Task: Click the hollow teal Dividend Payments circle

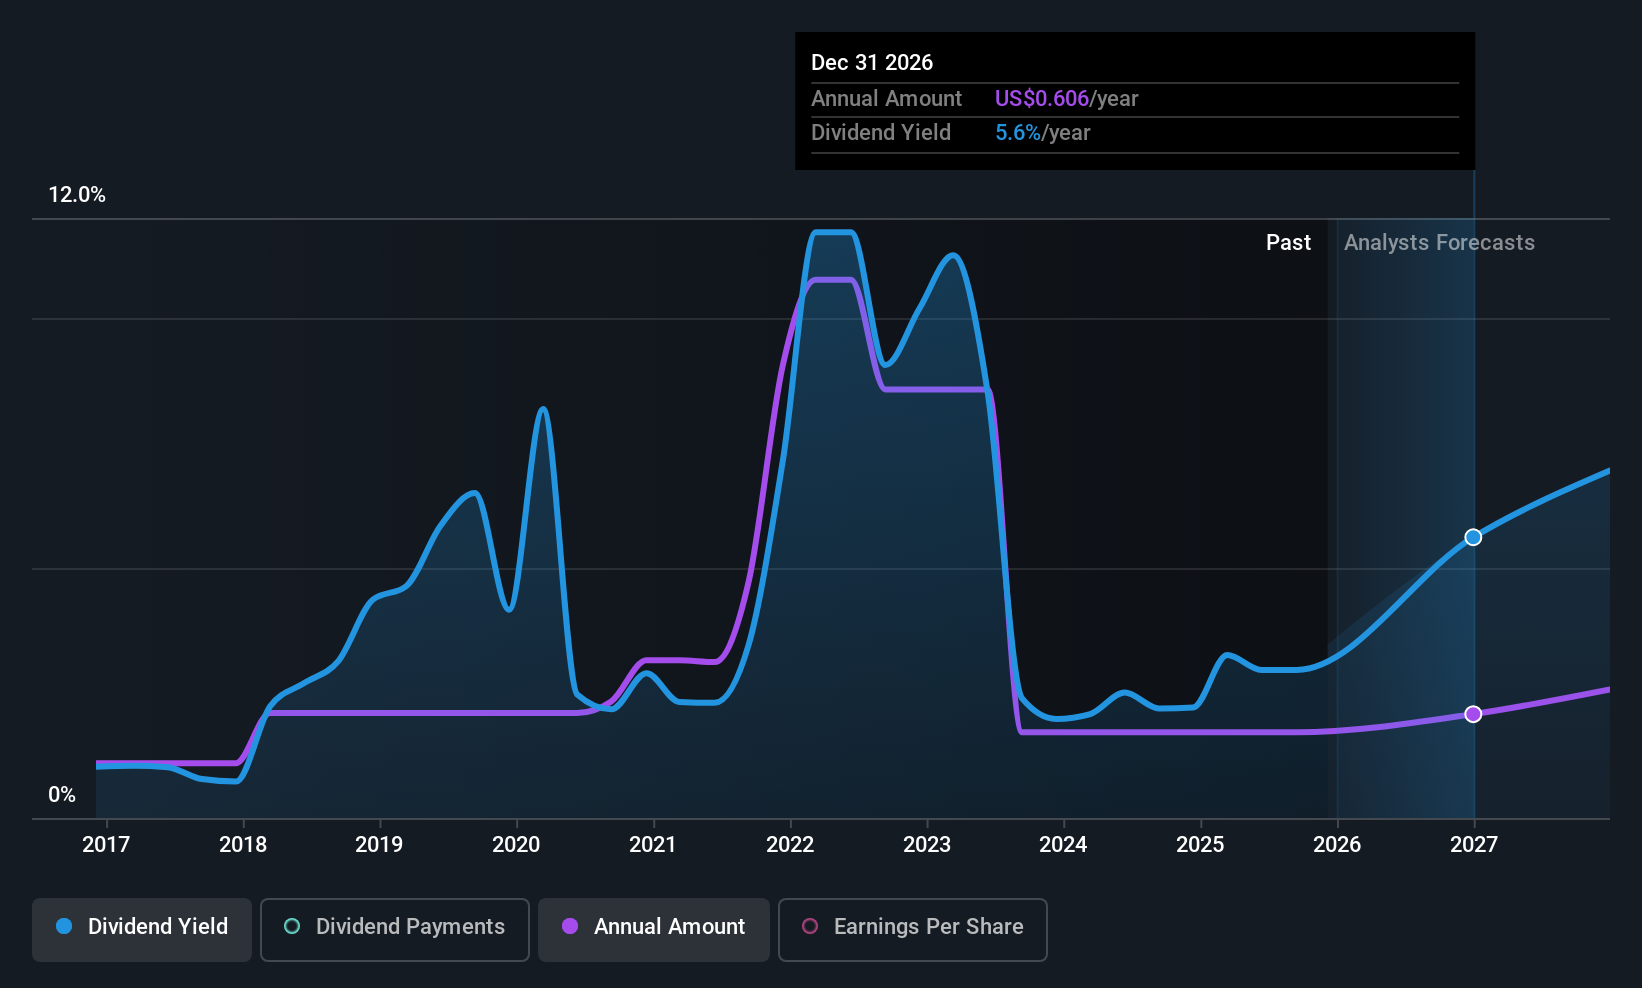Action: point(292,926)
